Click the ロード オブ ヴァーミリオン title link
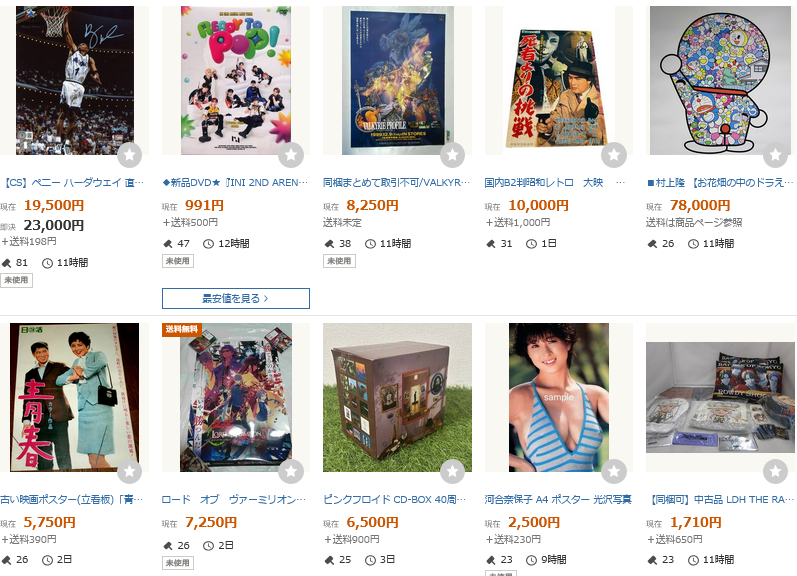The height and width of the screenshot is (576, 797). coord(234,500)
